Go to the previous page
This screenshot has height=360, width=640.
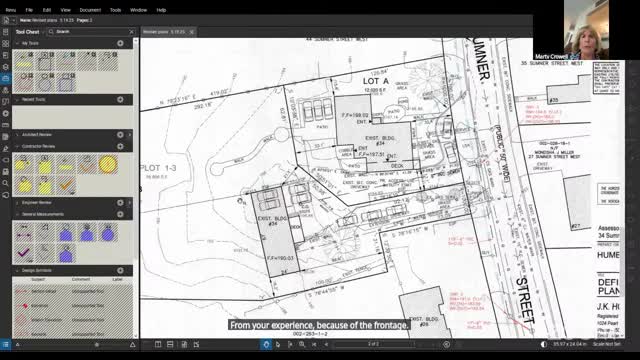click(x=326, y=344)
